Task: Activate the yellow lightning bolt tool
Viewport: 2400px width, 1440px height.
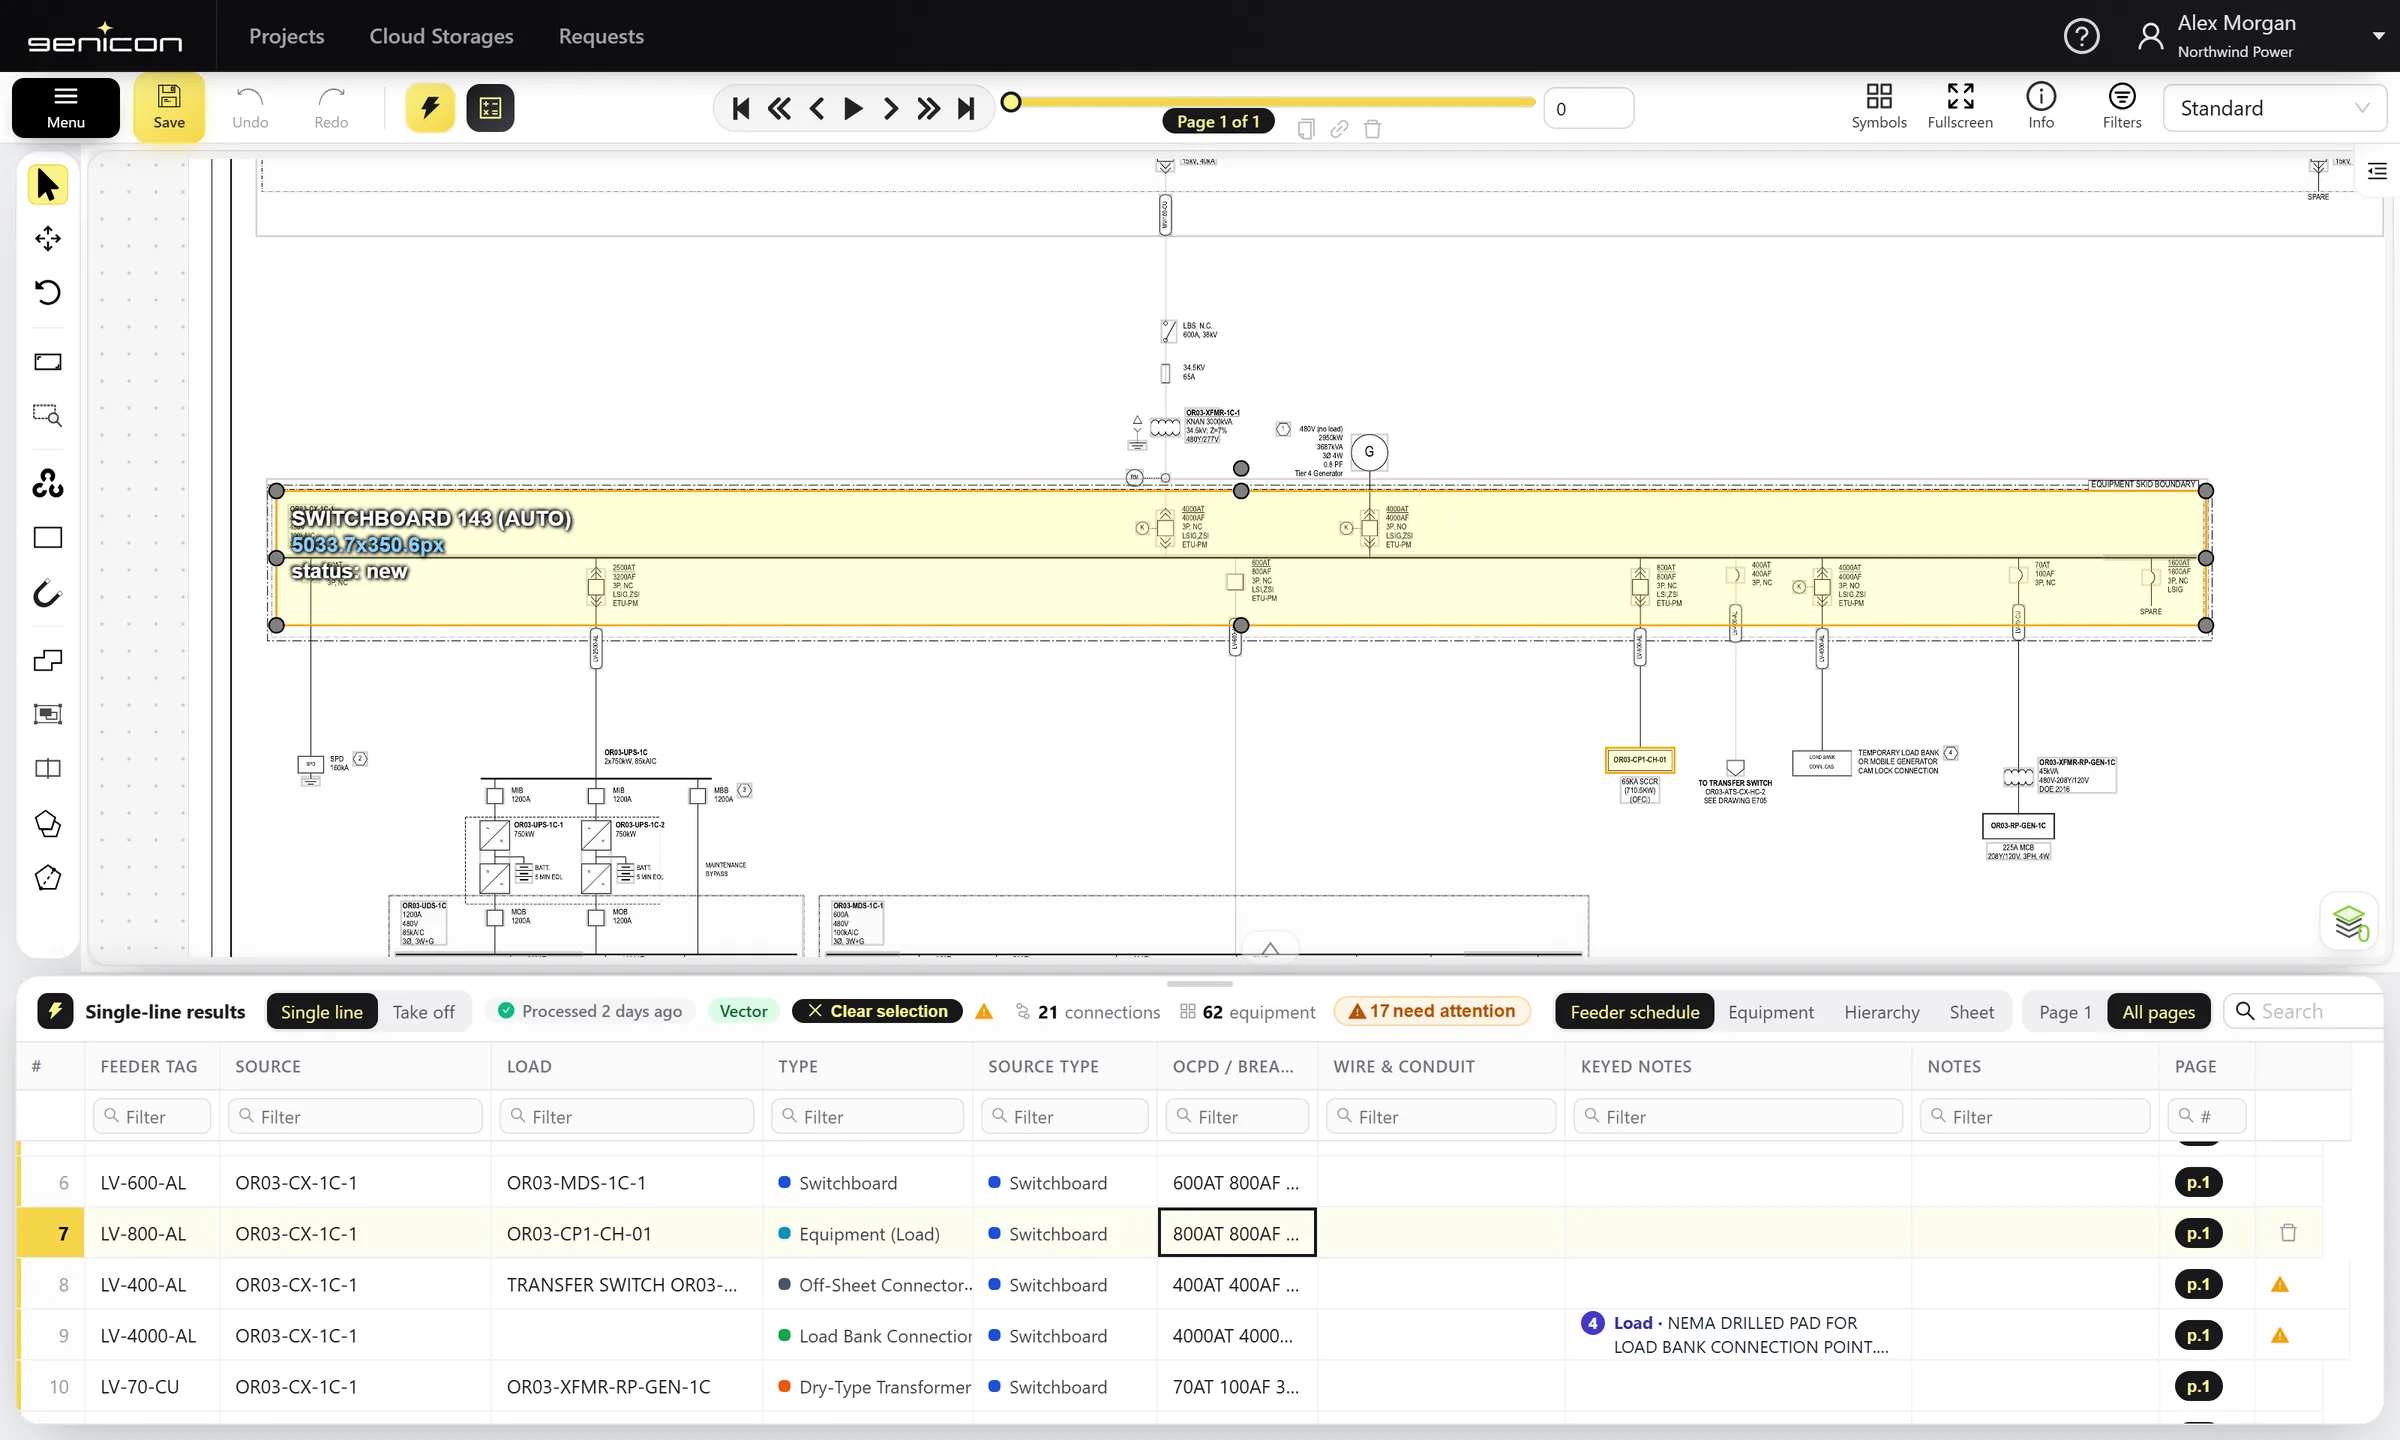Action: (x=430, y=107)
